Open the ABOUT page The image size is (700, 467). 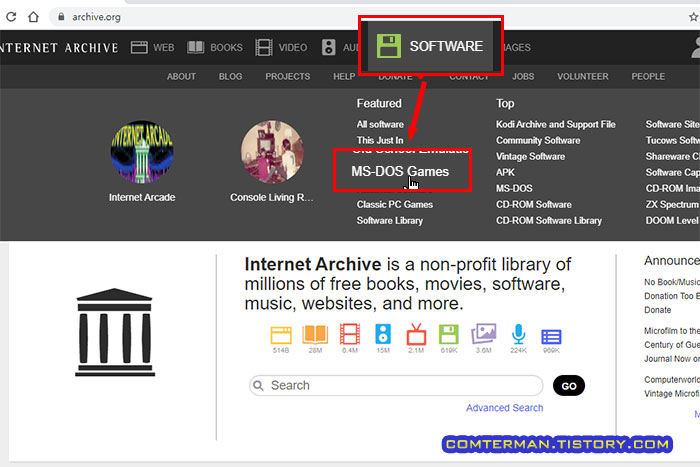(x=181, y=76)
